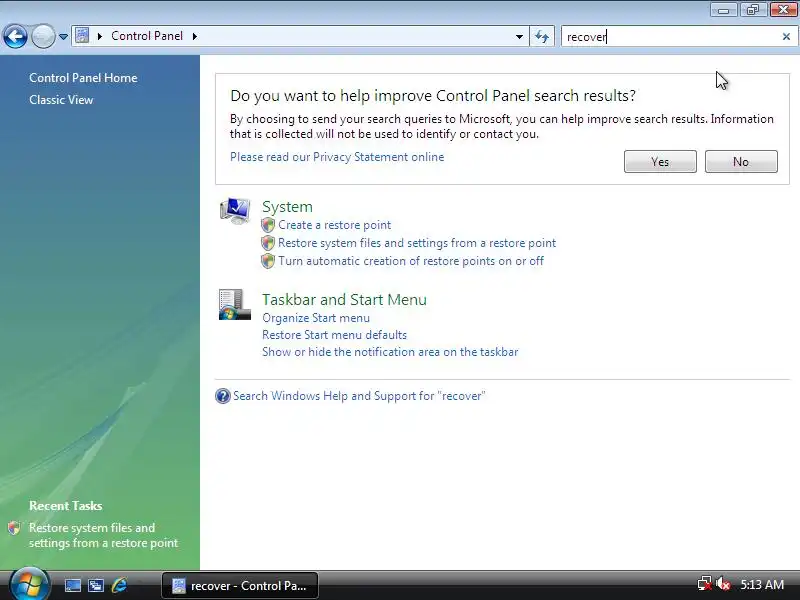Open Restore system files and settings link
Viewport: 800px width, 600px height.
pos(417,243)
